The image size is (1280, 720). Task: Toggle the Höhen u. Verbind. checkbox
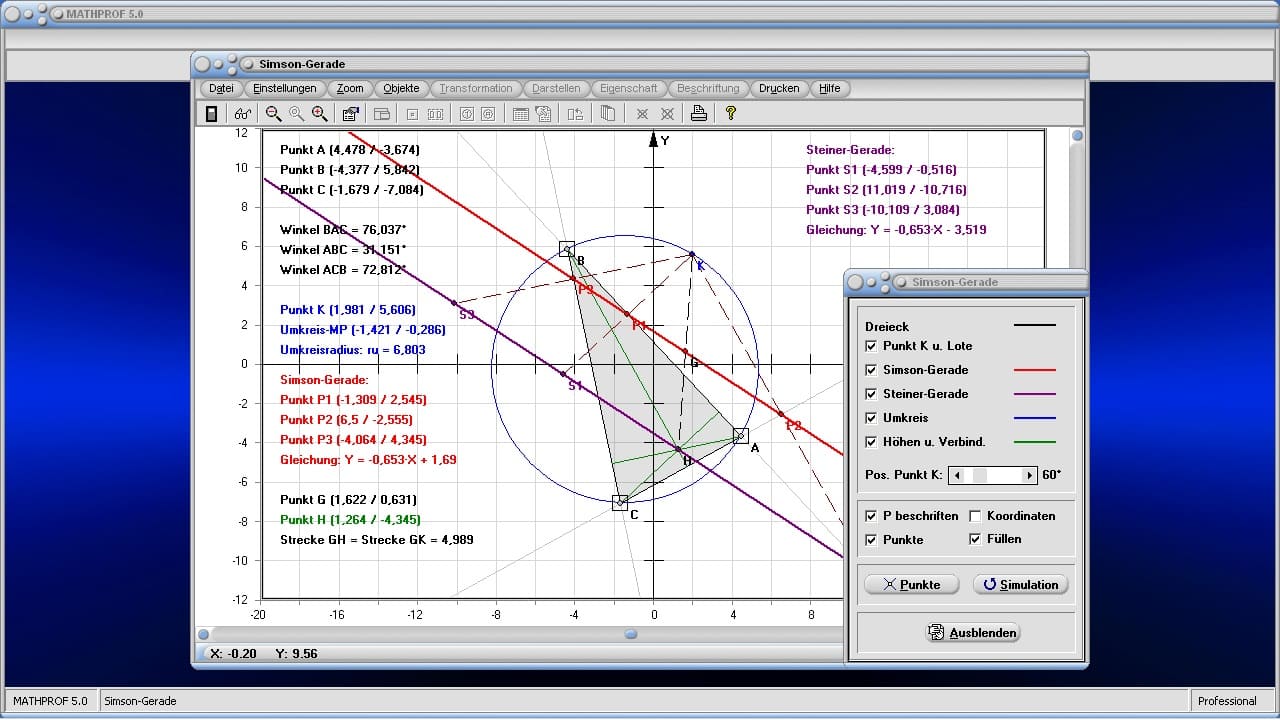[x=871, y=442]
